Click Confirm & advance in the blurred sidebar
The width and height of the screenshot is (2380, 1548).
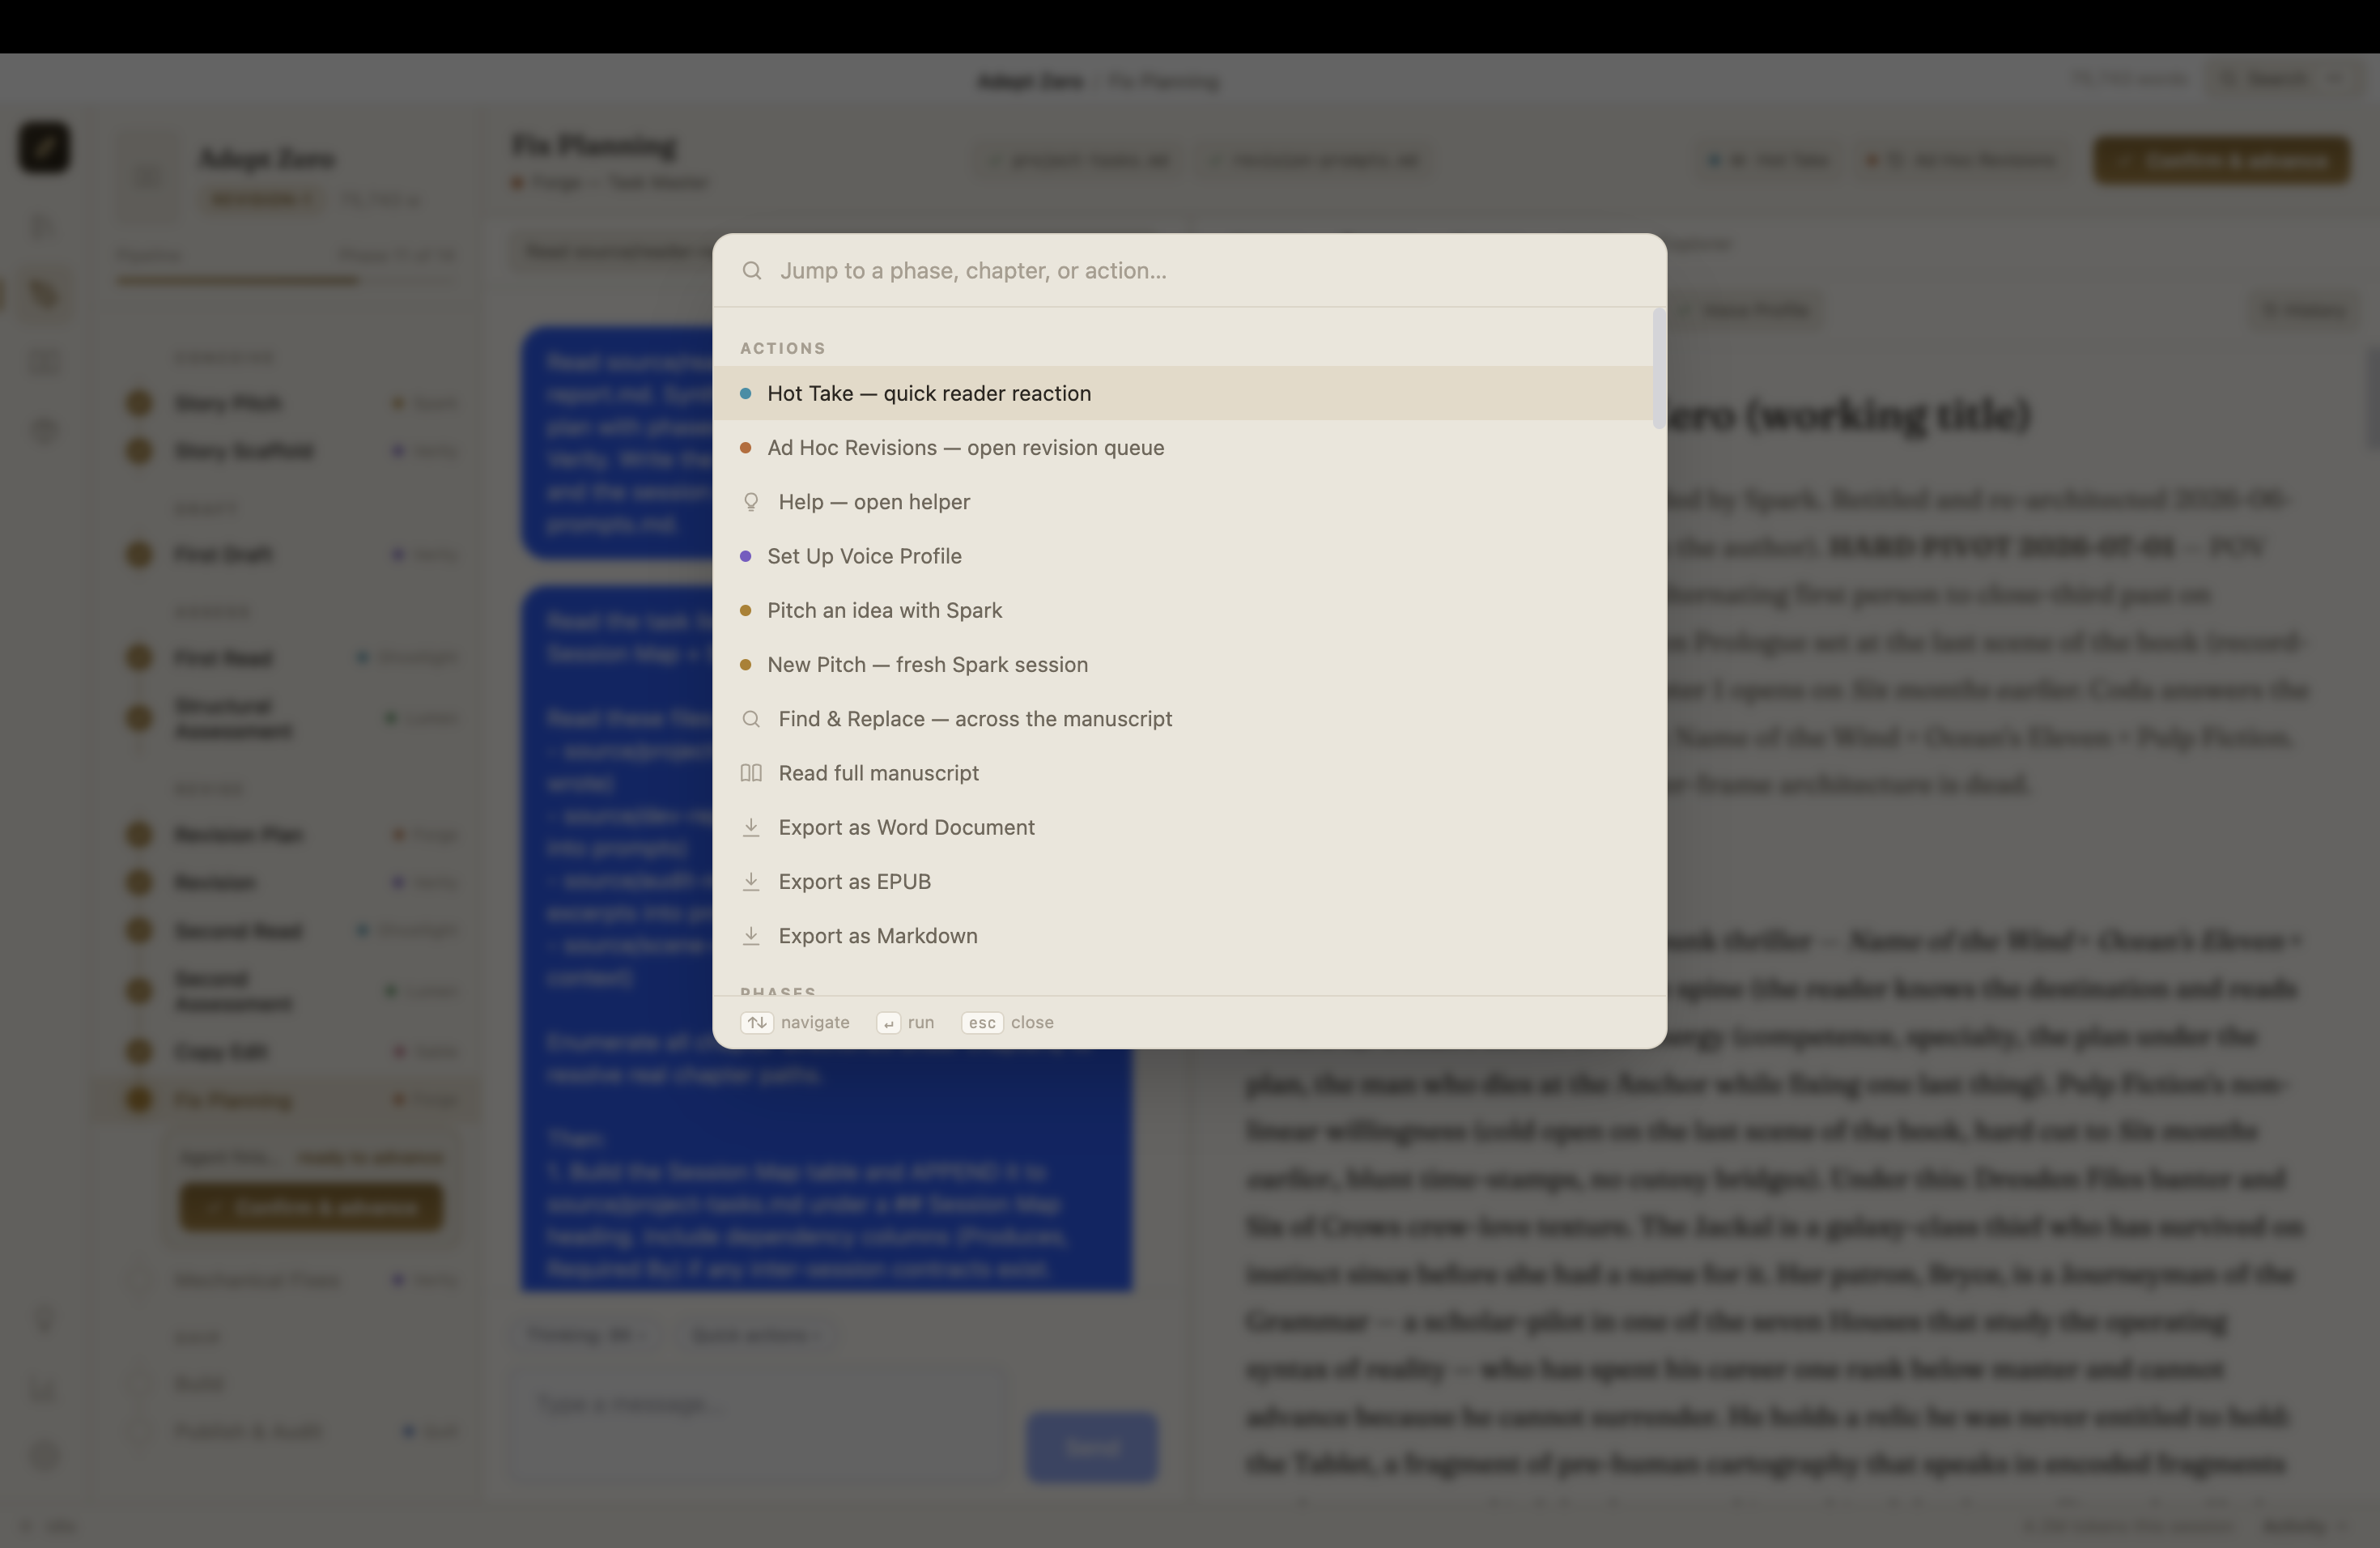311,1207
